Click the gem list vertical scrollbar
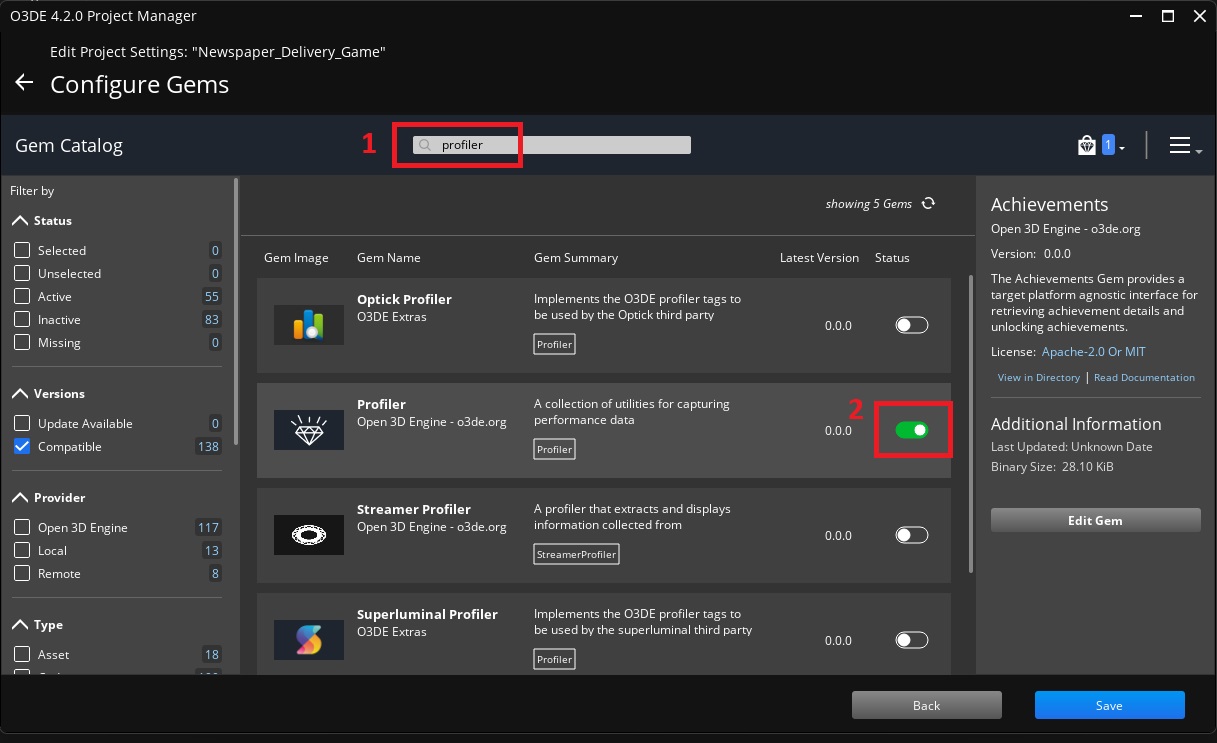 (970, 423)
